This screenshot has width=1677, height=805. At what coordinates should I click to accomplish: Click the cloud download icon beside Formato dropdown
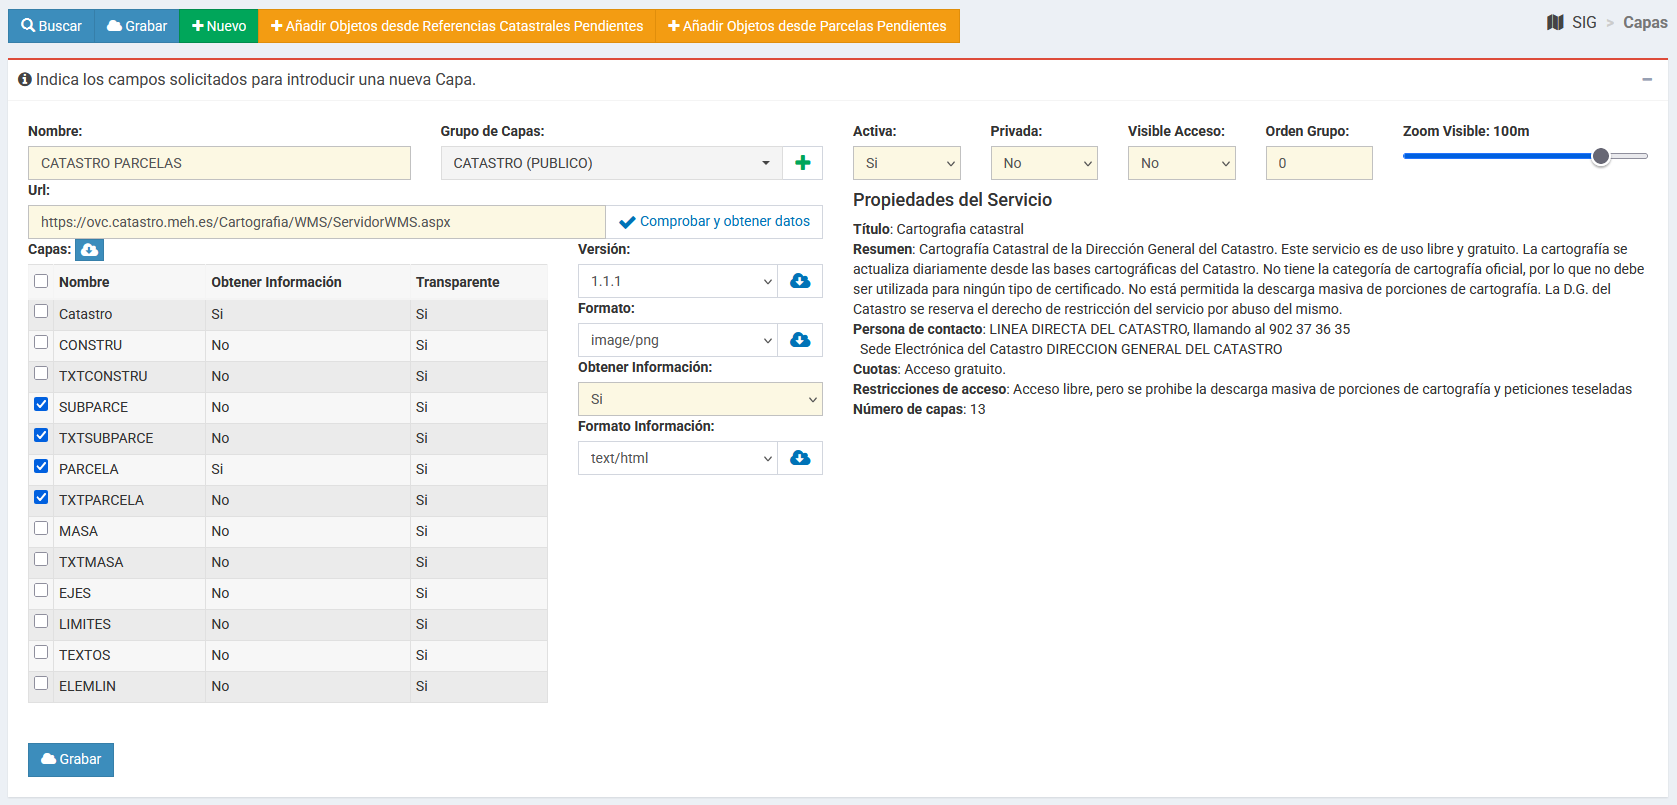pos(800,340)
